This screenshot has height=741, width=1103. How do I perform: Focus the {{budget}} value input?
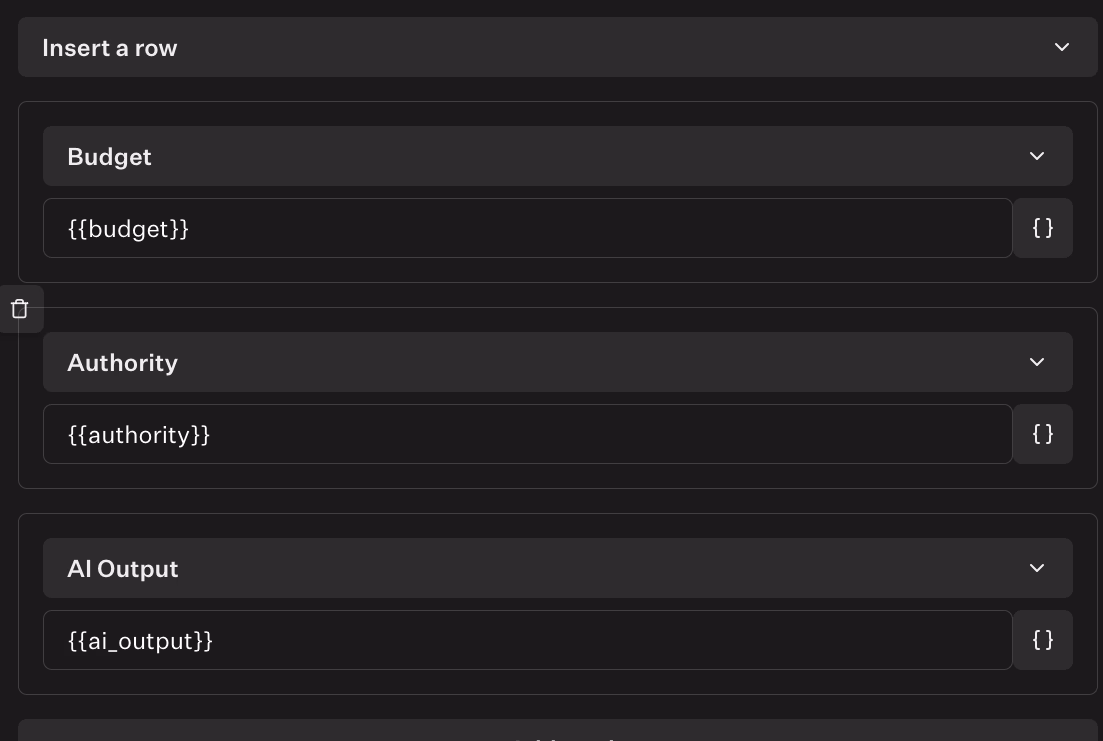(527, 228)
